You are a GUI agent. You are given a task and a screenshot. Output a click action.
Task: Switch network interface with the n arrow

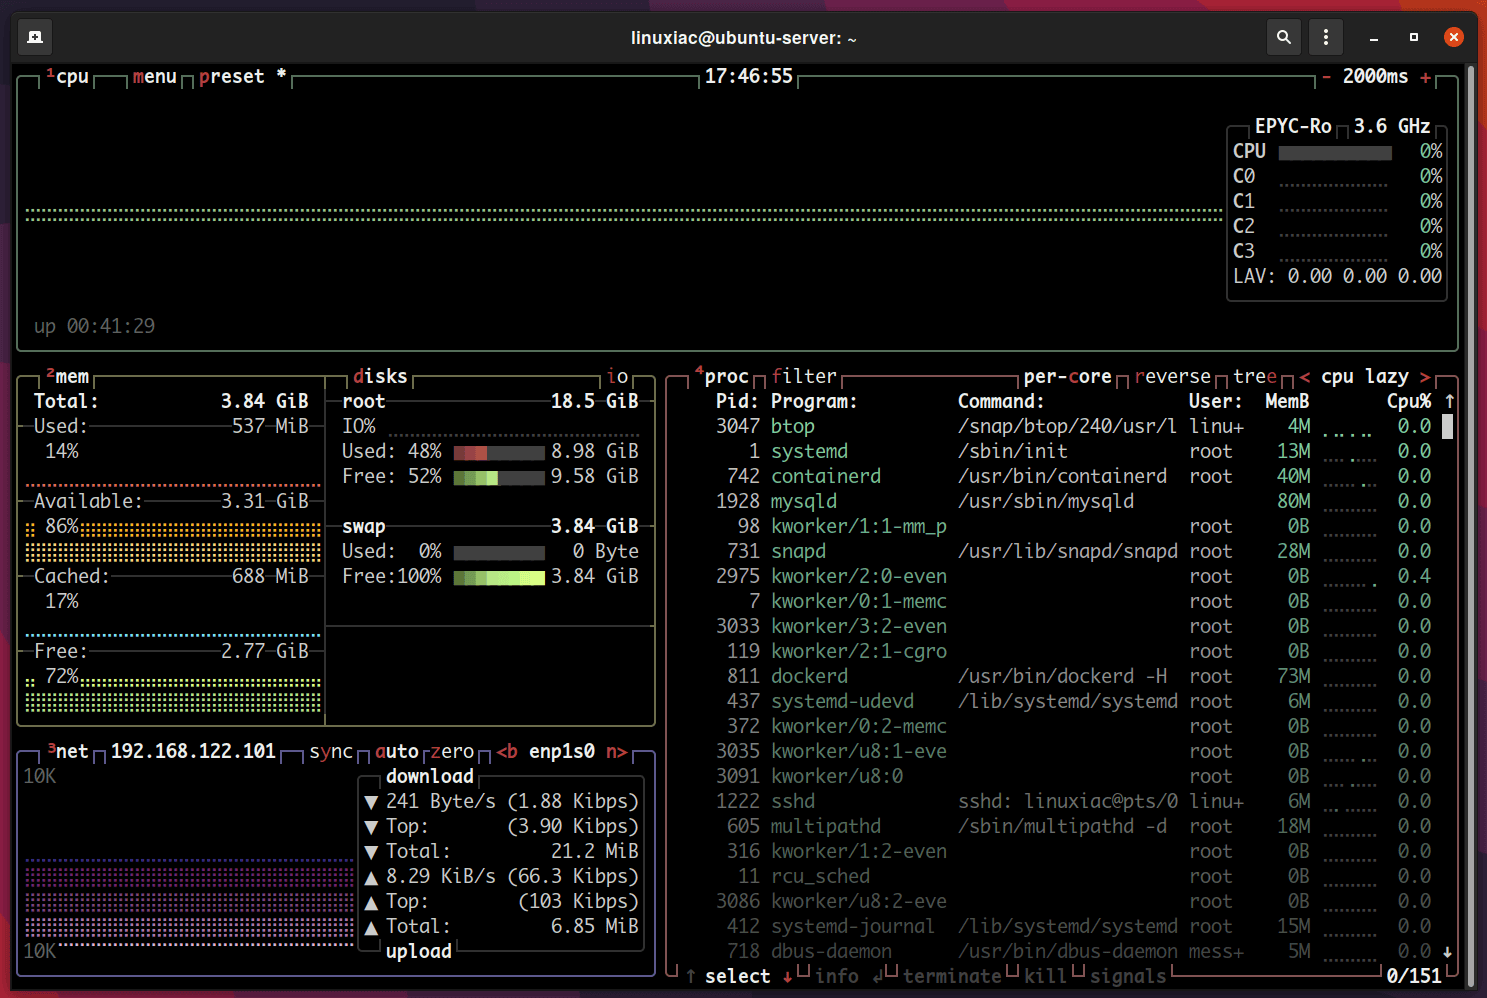point(617,751)
